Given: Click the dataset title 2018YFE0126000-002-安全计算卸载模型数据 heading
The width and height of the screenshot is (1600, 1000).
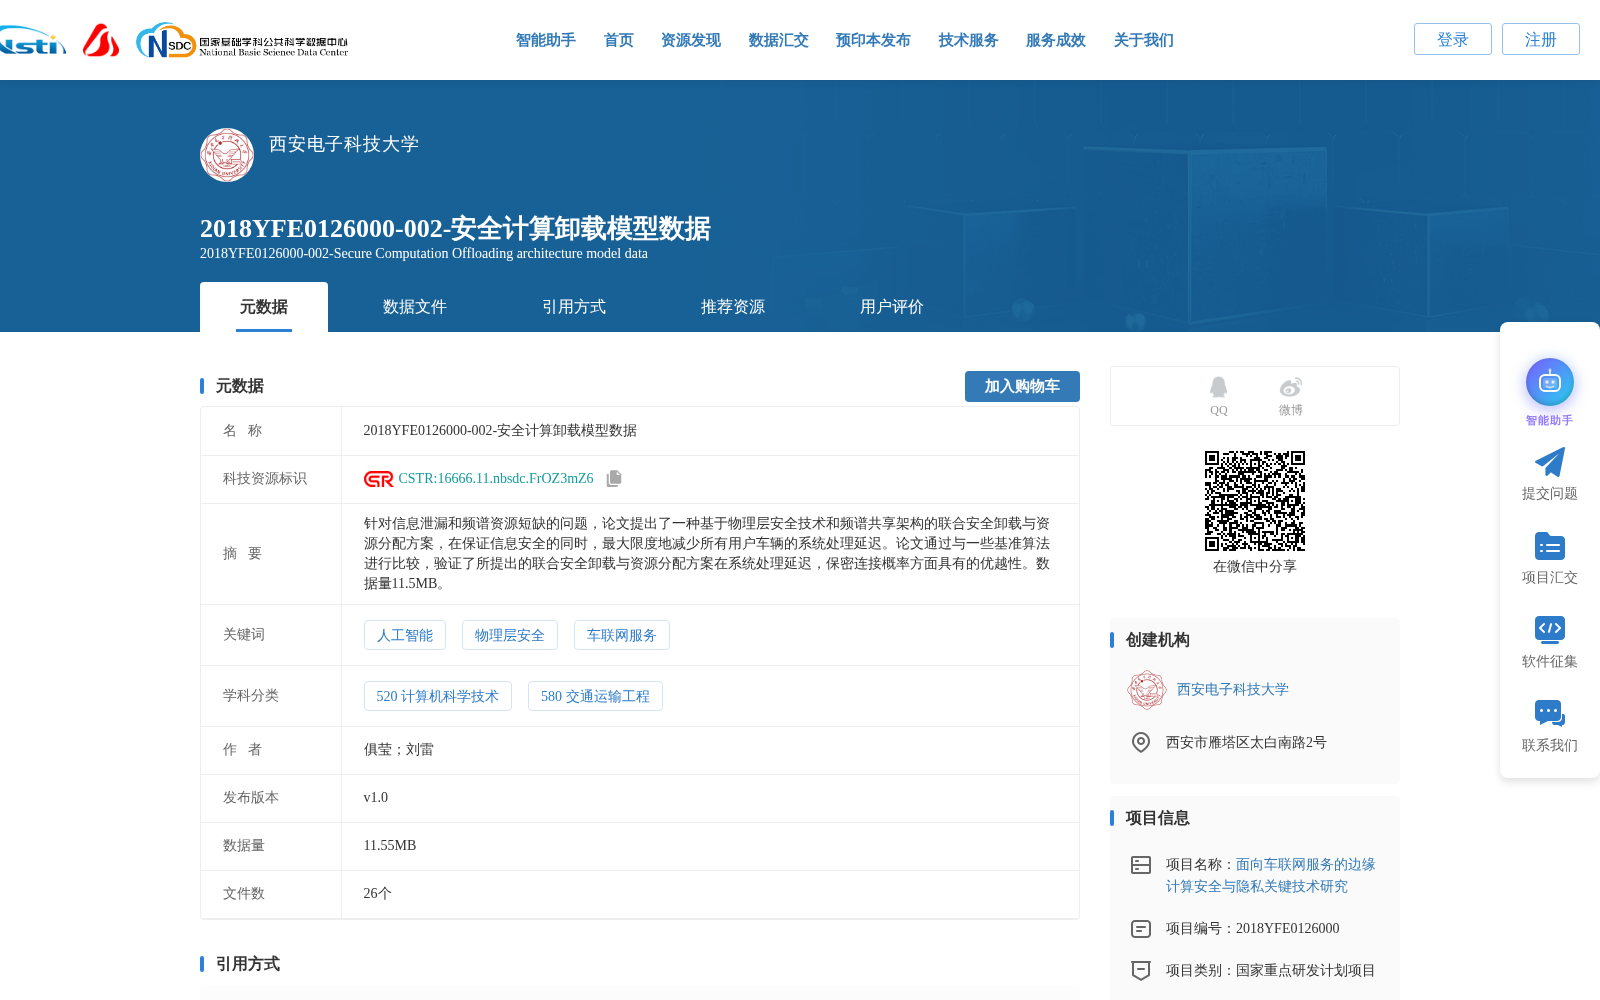Looking at the screenshot, I should click(x=455, y=228).
